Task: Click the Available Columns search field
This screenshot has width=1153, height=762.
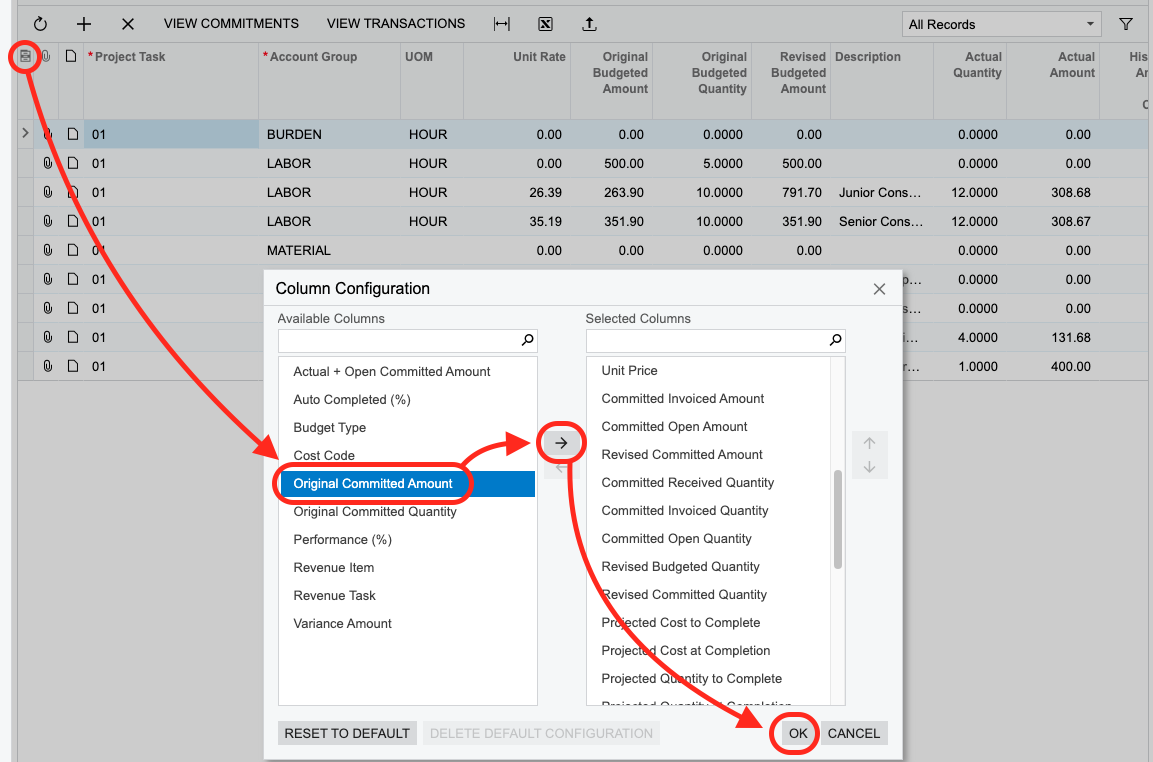Action: point(400,341)
